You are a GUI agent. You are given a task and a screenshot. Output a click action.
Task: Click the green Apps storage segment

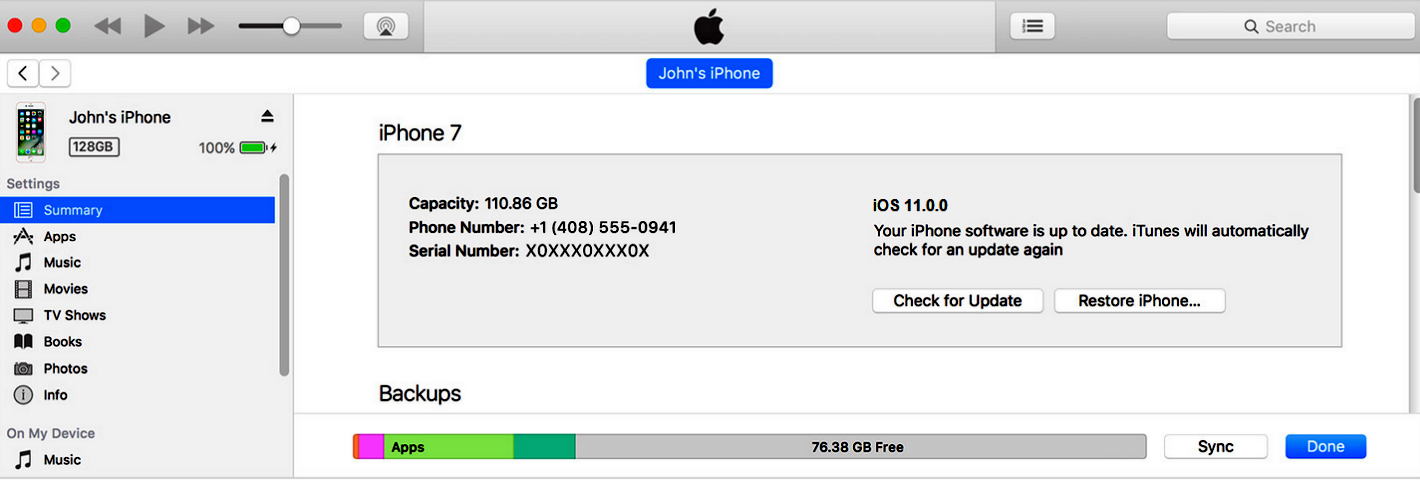[x=448, y=447]
